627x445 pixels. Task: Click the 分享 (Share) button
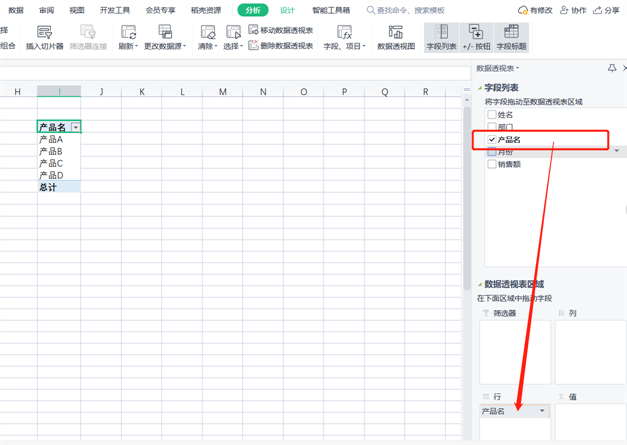(x=606, y=10)
